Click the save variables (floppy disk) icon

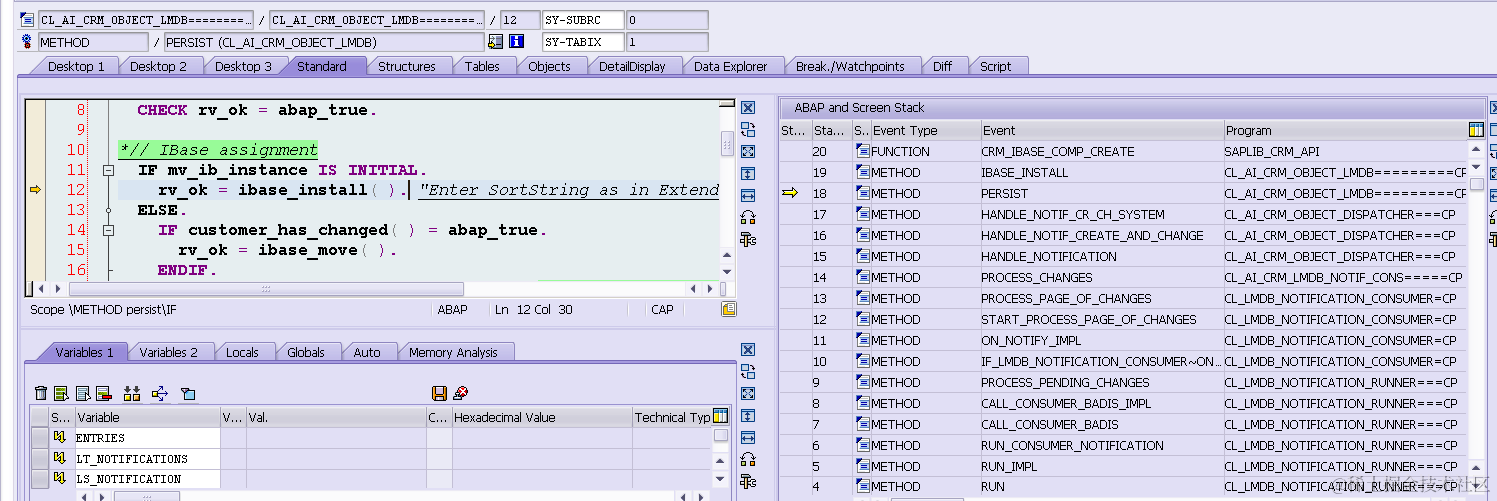(439, 394)
